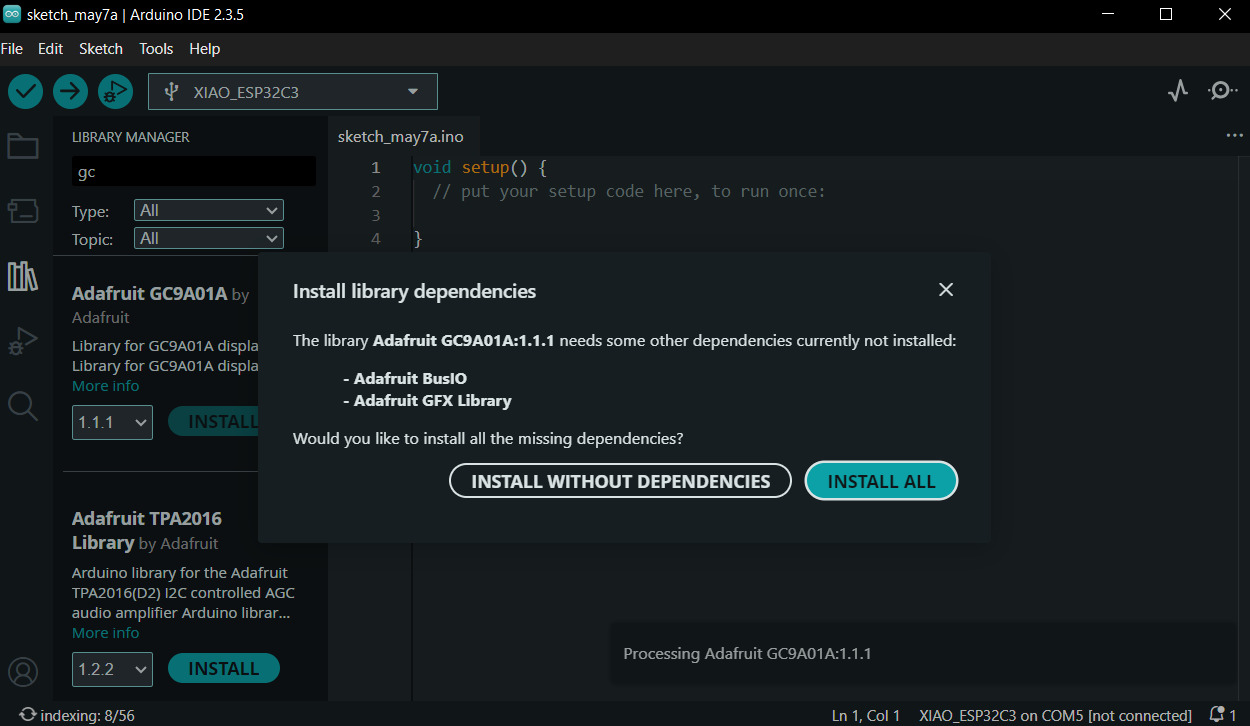
Task: Click the indexing: 8/56 status text
Action: coord(88,715)
